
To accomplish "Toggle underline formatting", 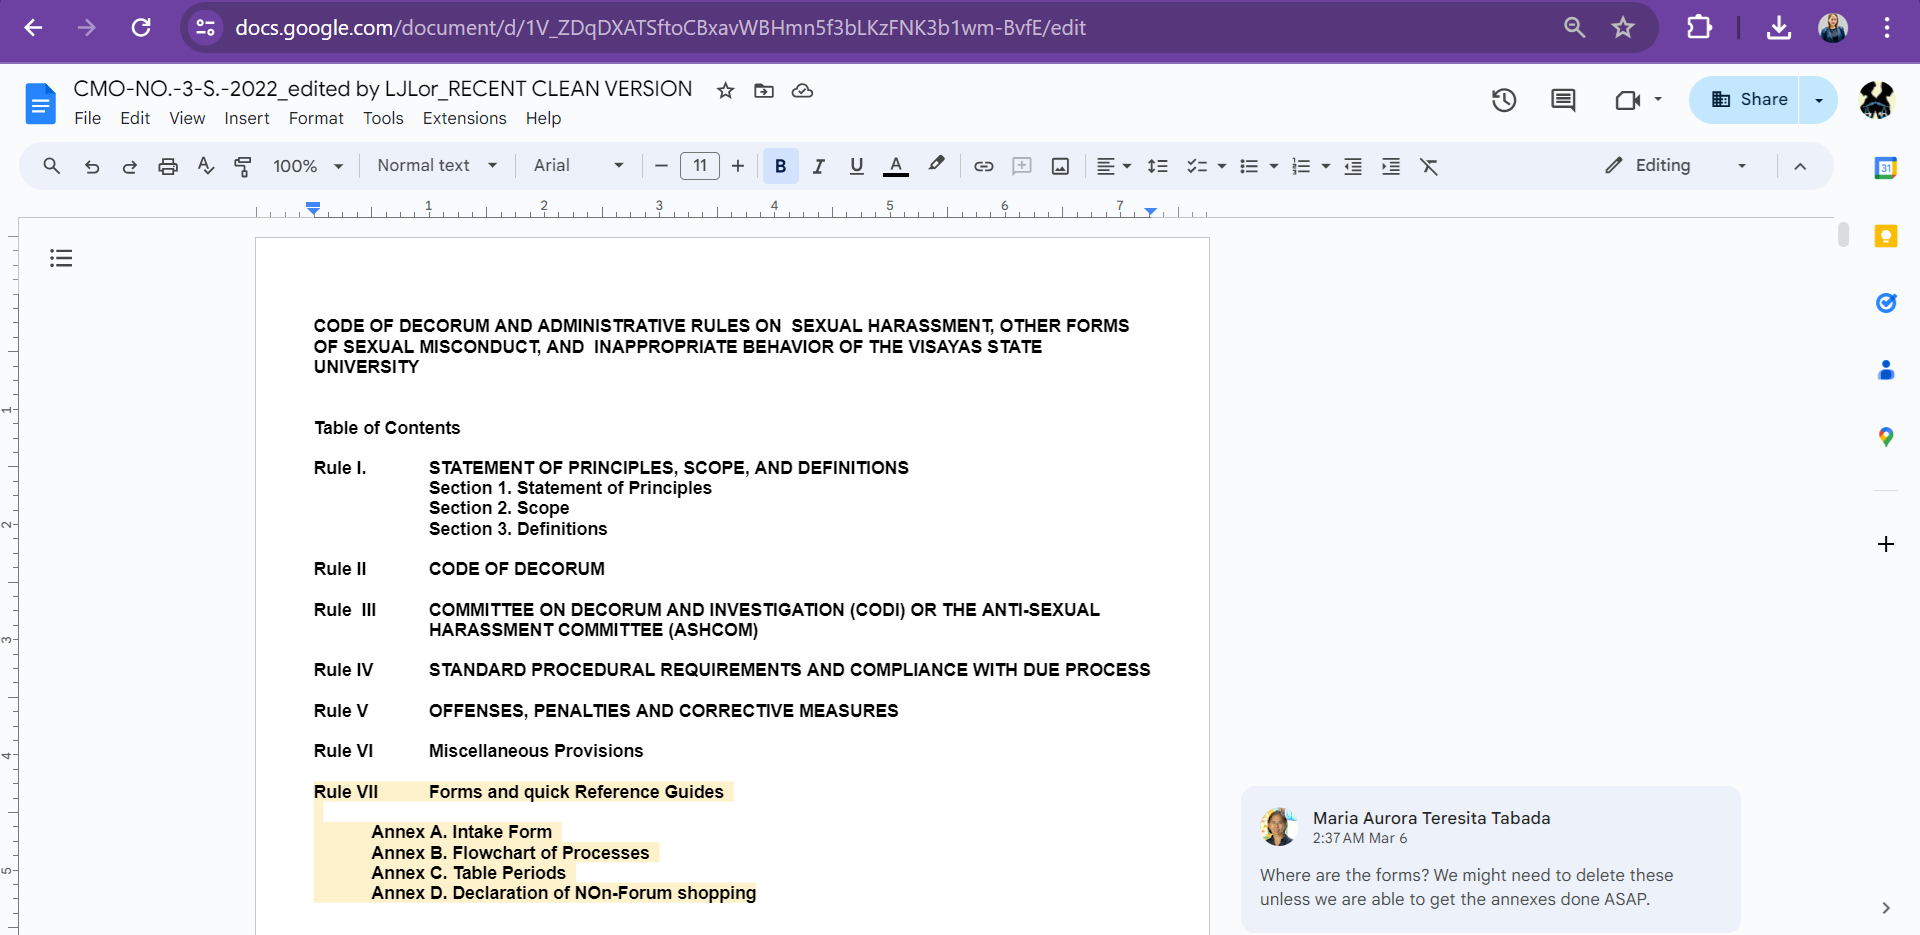I will pos(856,166).
